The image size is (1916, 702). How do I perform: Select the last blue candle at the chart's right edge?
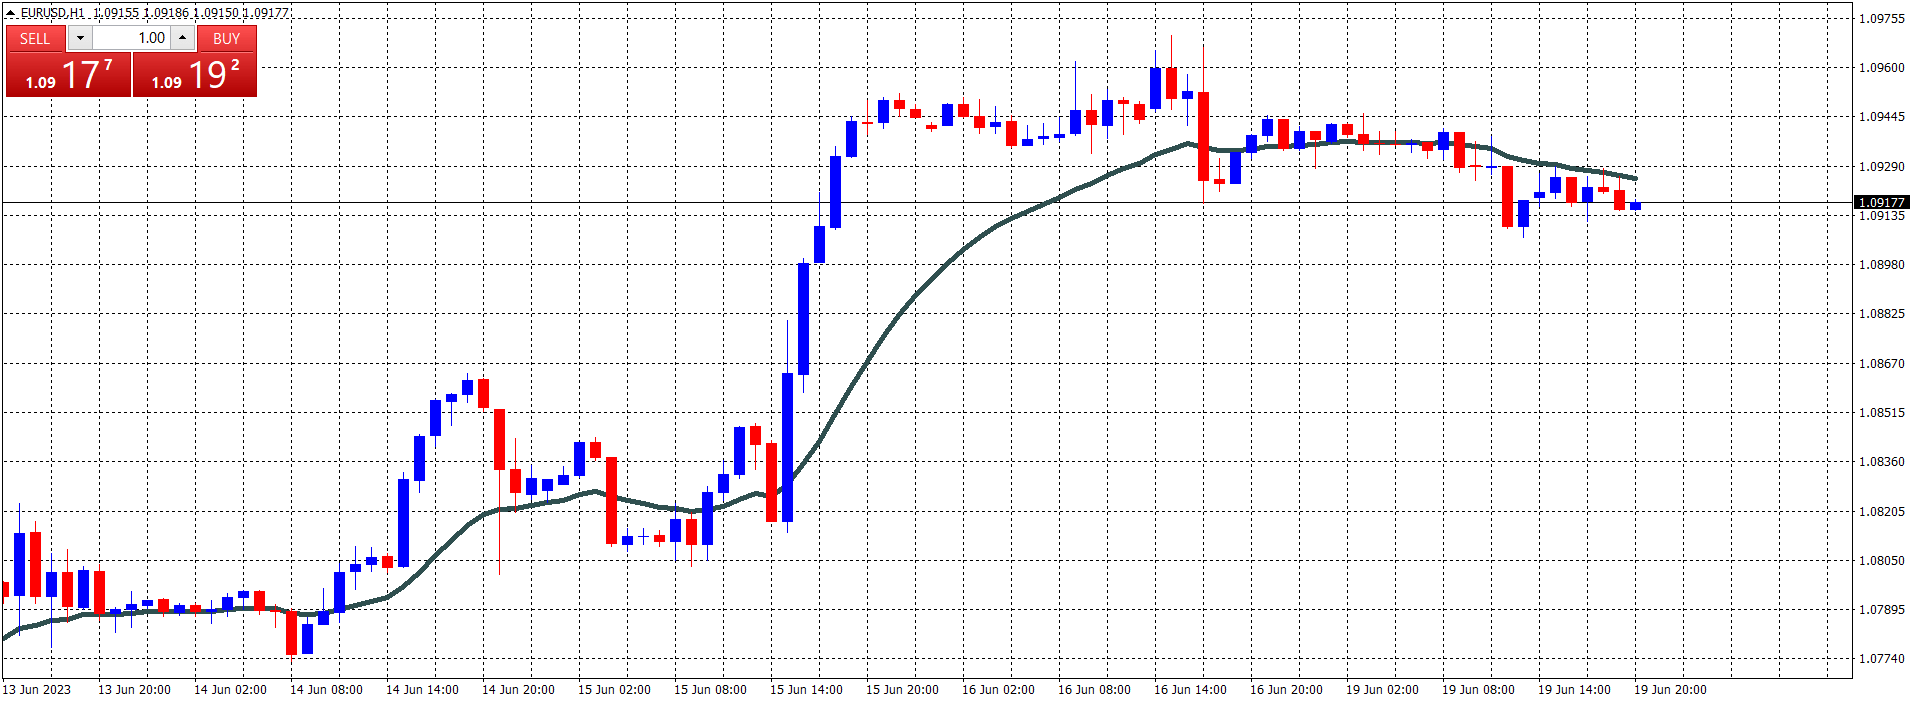(x=1635, y=206)
